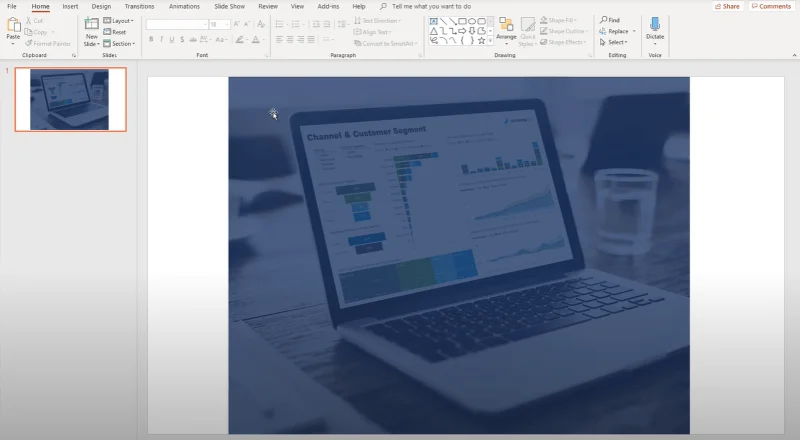Decrease list indent level

[x=316, y=24]
